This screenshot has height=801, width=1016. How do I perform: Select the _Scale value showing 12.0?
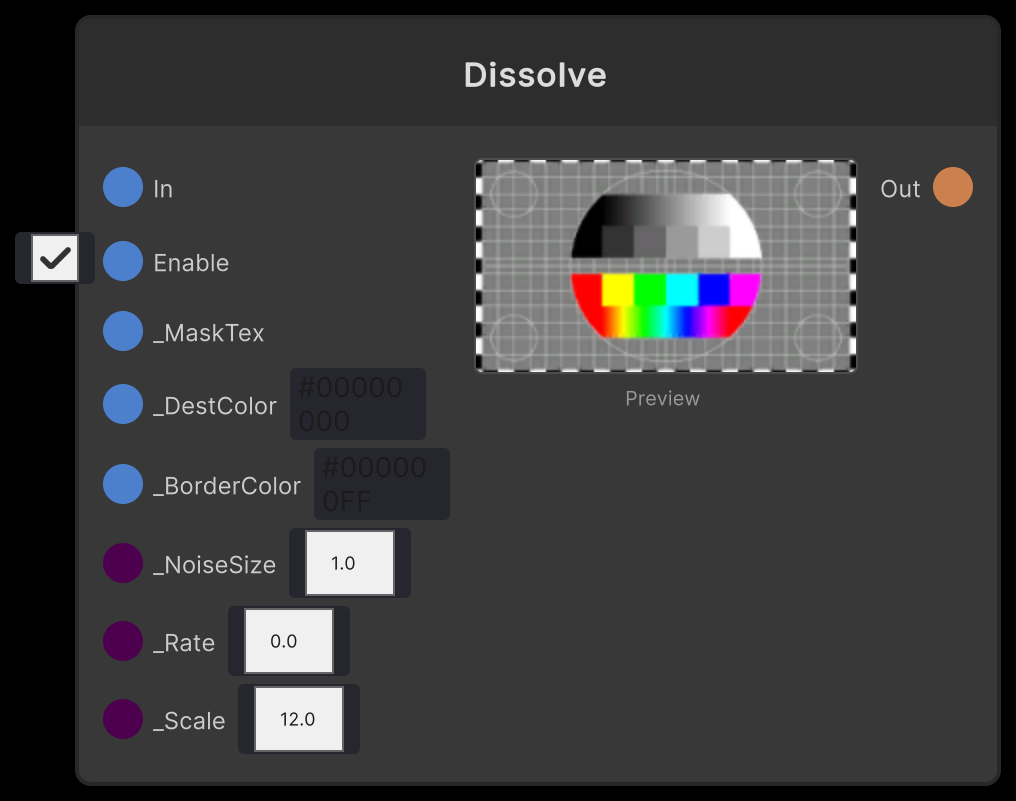click(x=298, y=718)
